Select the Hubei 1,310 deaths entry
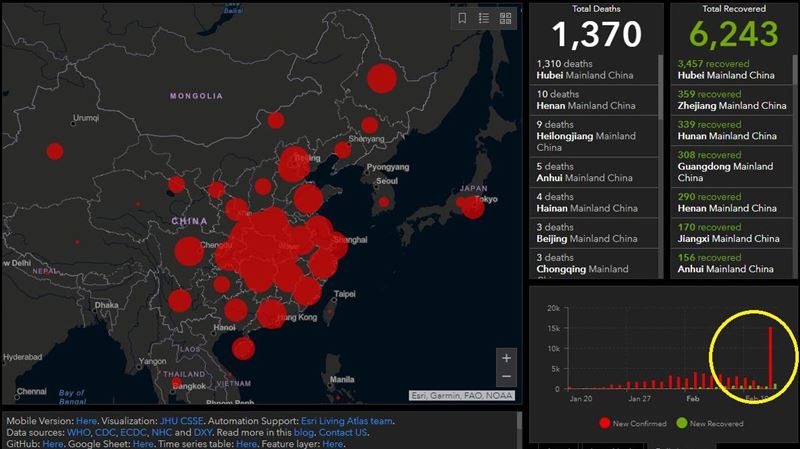 point(594,69)
